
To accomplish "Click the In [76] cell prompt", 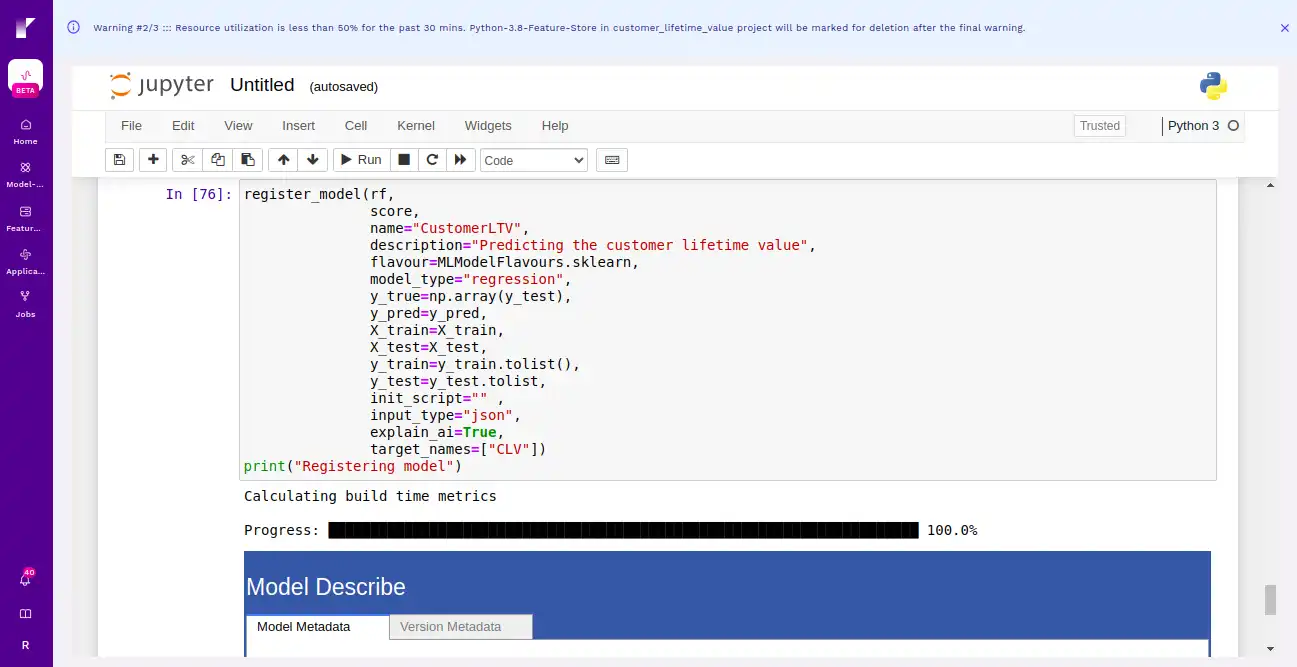I will point(199,194).
